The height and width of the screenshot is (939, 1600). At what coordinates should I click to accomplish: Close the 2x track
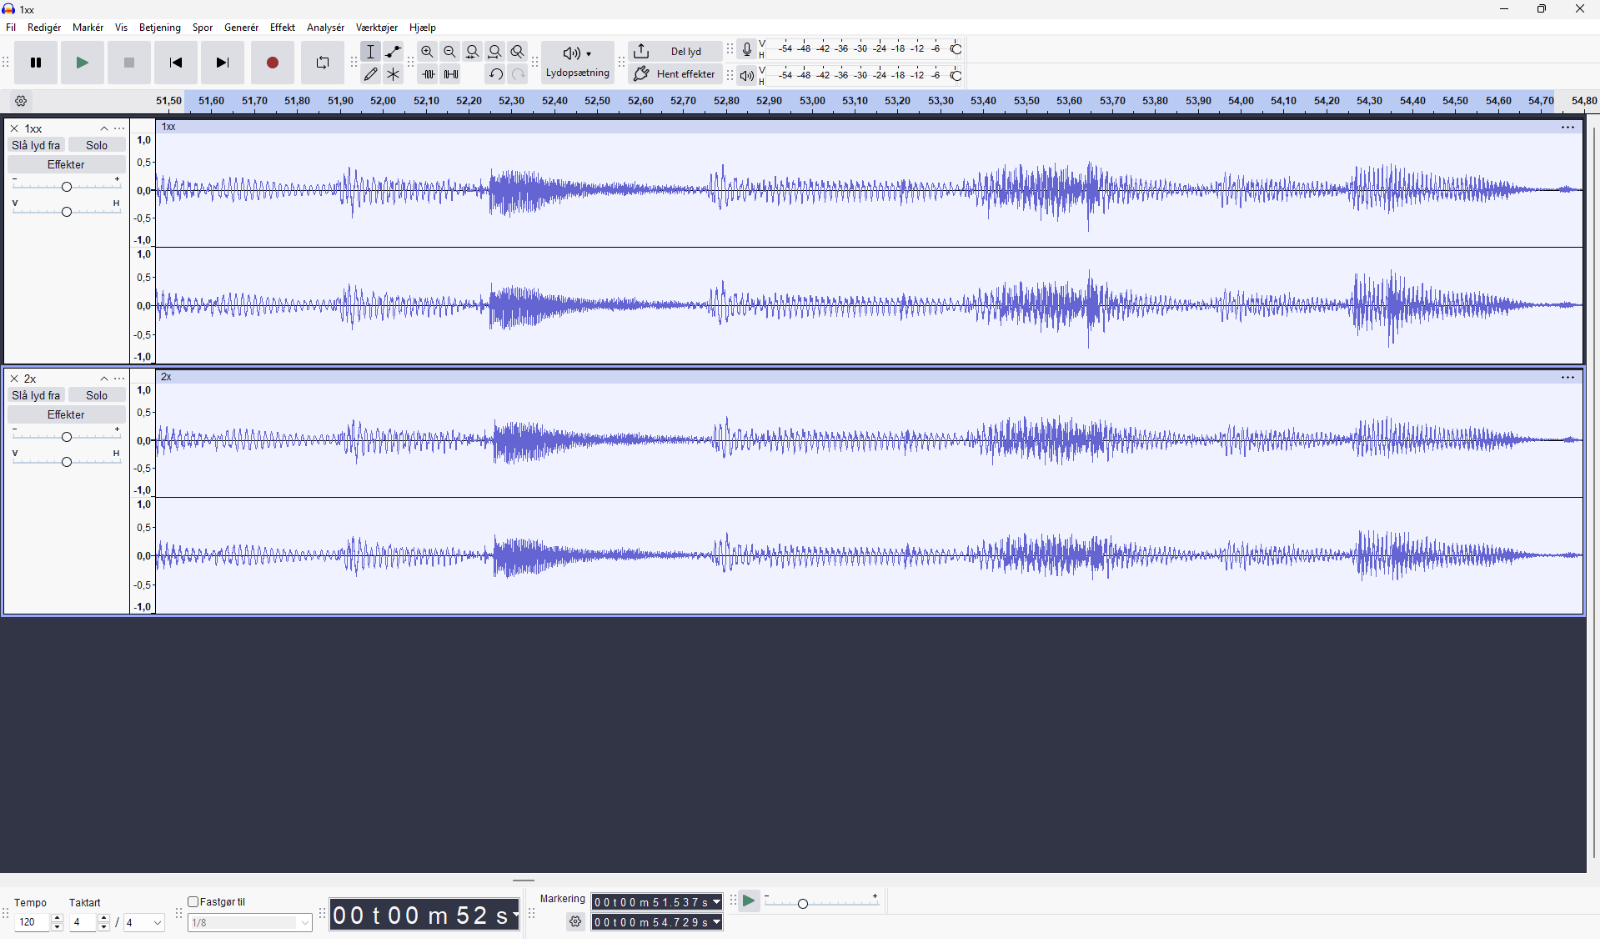pos(14,379)
